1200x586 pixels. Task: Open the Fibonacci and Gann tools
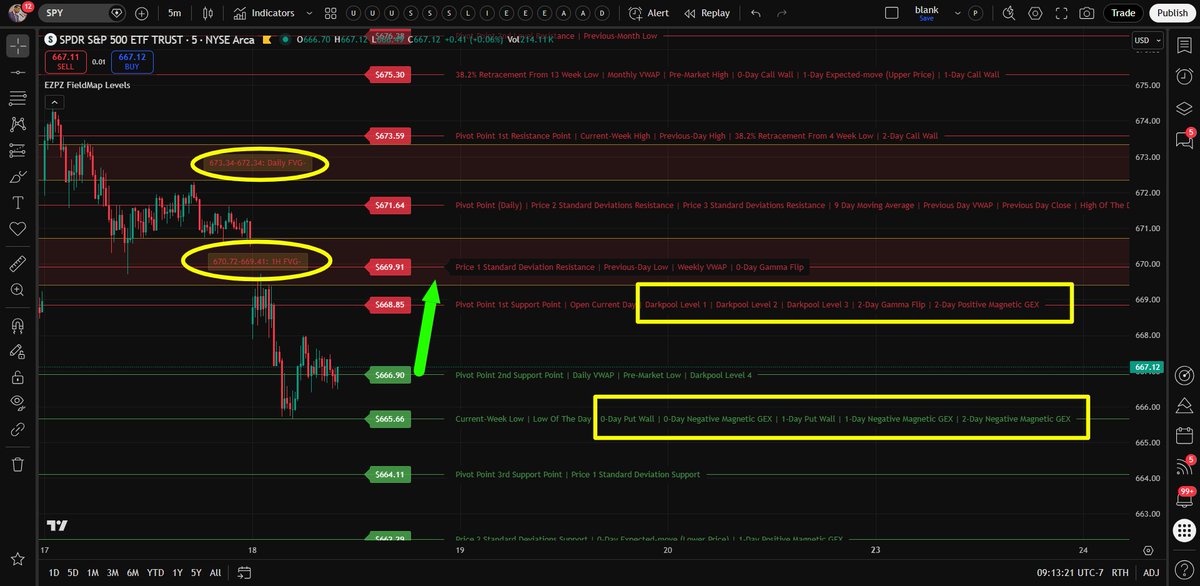point(17,99)
